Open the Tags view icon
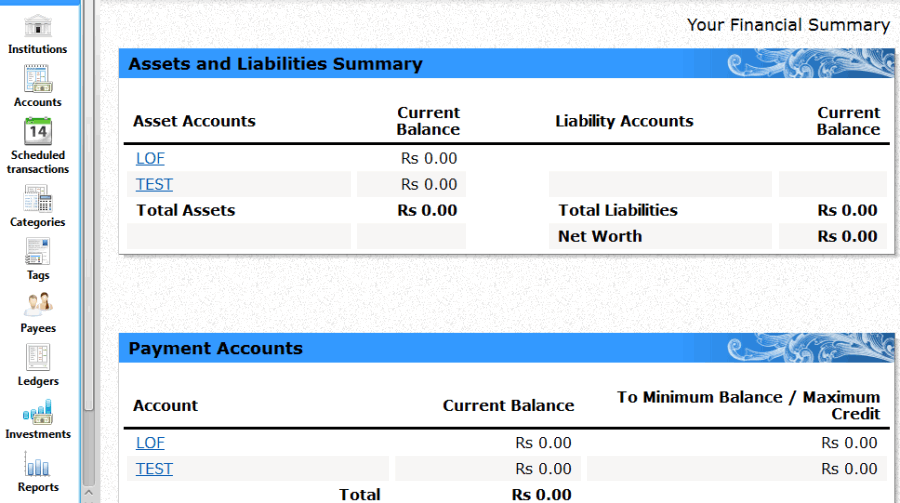 (38, 252)
